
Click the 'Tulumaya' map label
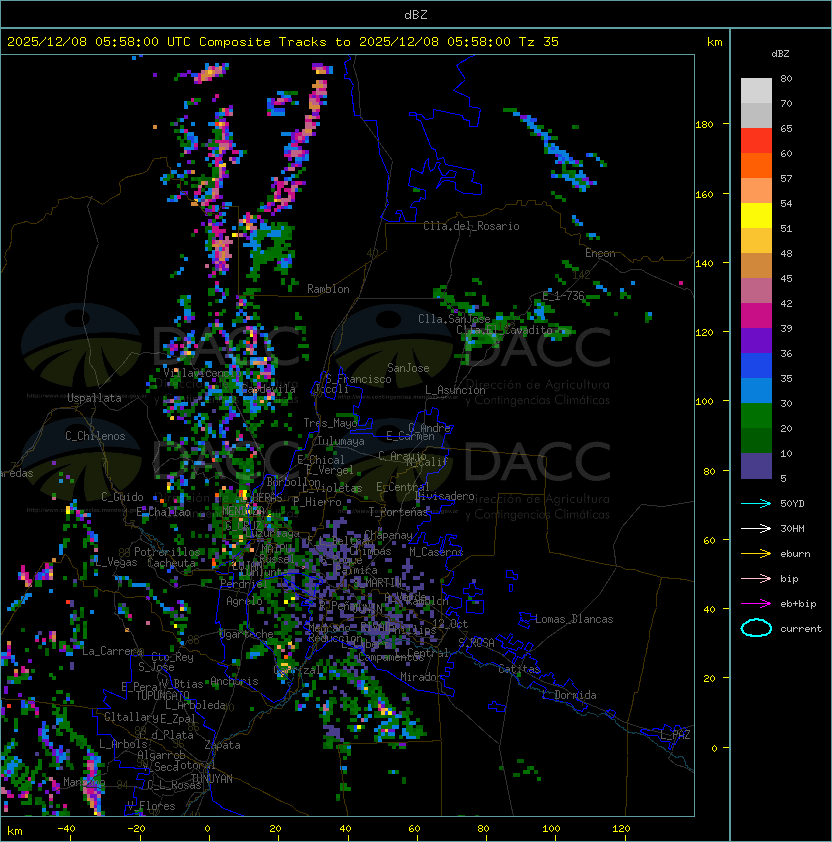(341, 441)
